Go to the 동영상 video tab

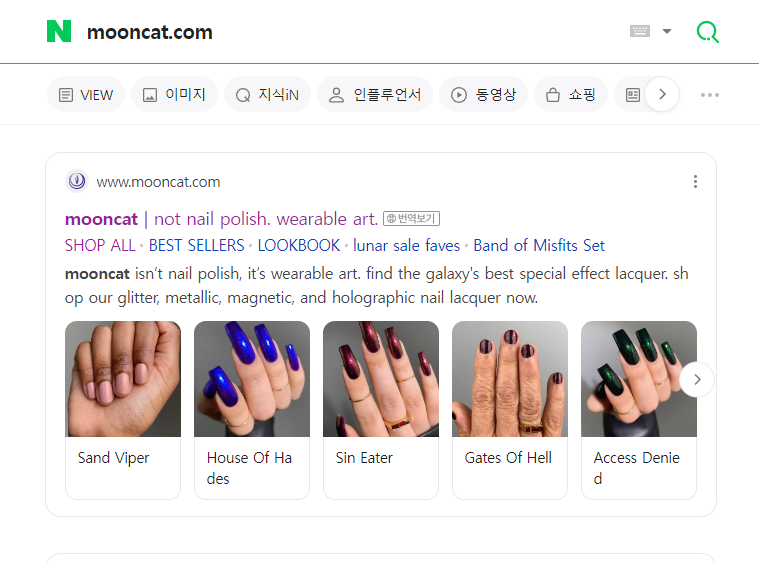(483, 94)
